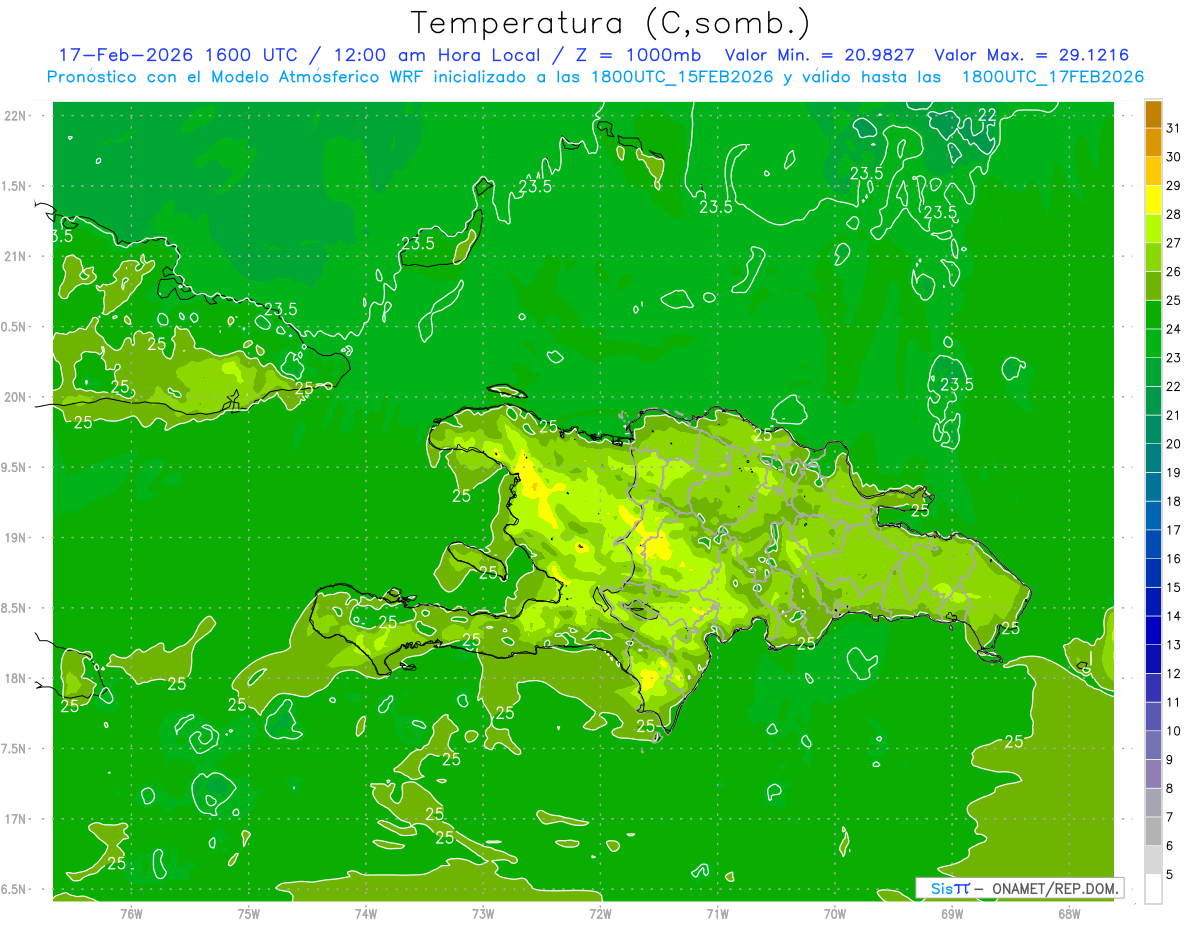Click the 20 value on the color scale
Screen dimensions: 1200x927
click(1174, 444)
